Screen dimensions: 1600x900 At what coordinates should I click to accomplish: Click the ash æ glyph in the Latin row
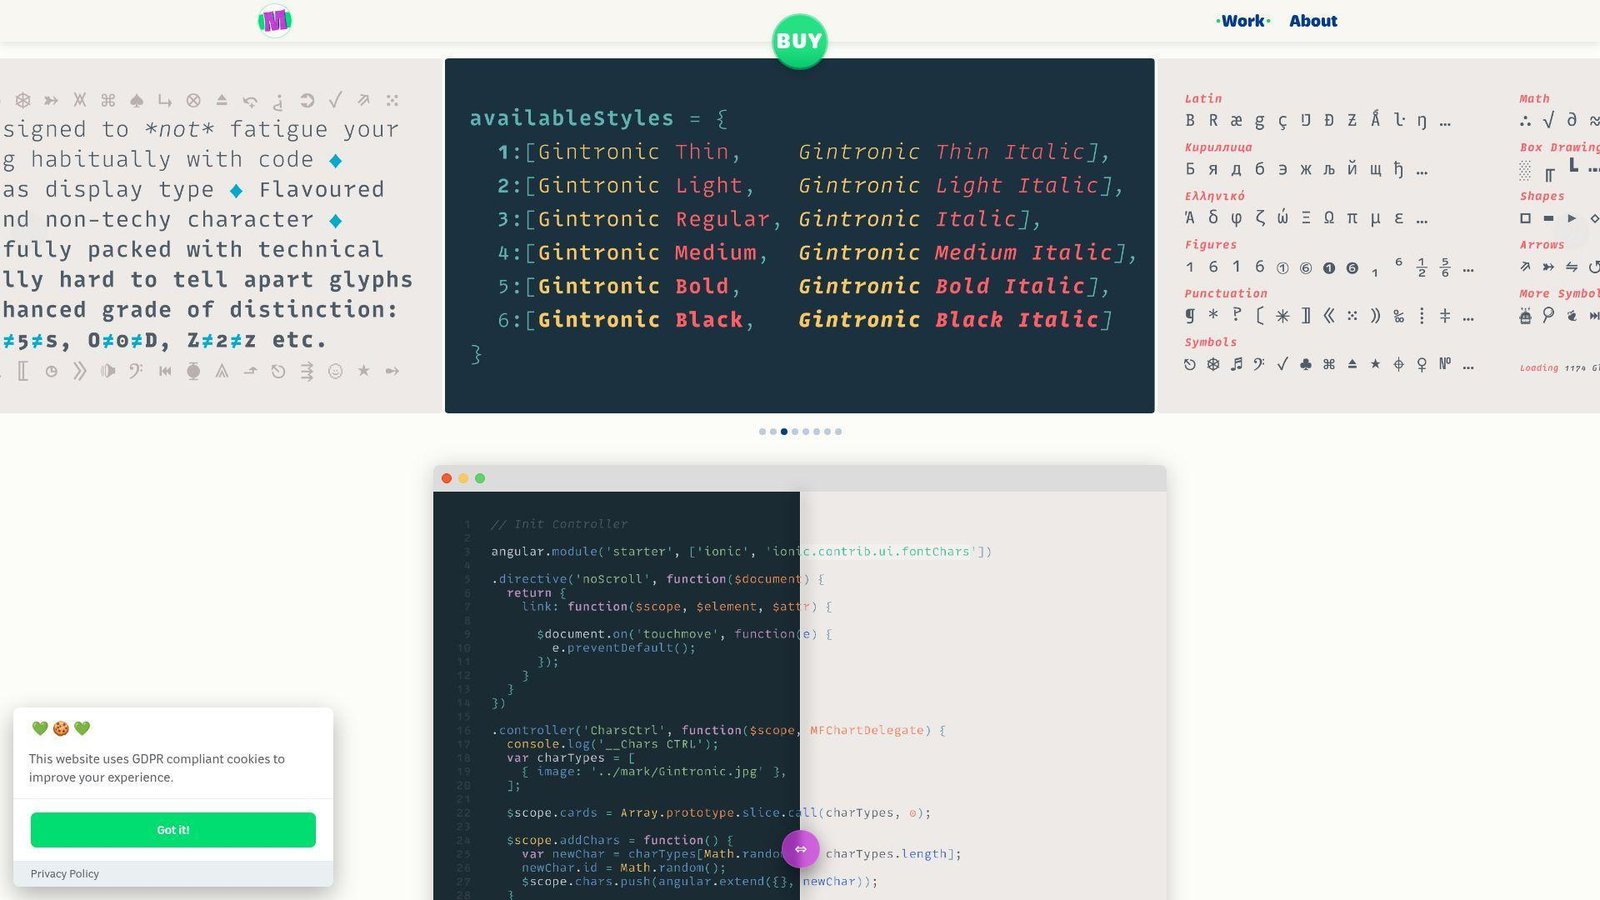tap(1236, 120)
